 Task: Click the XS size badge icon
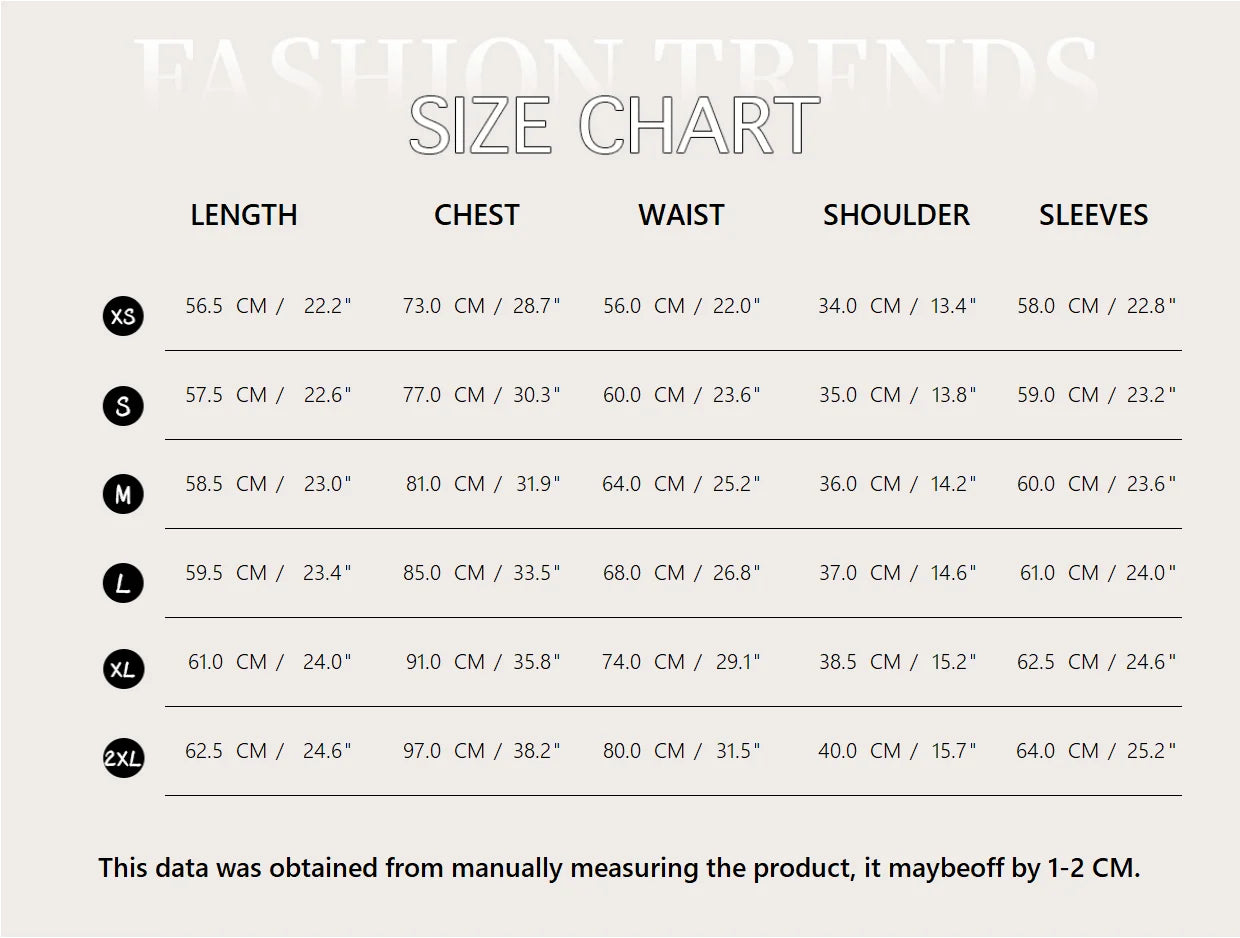[x=123, y=316]
